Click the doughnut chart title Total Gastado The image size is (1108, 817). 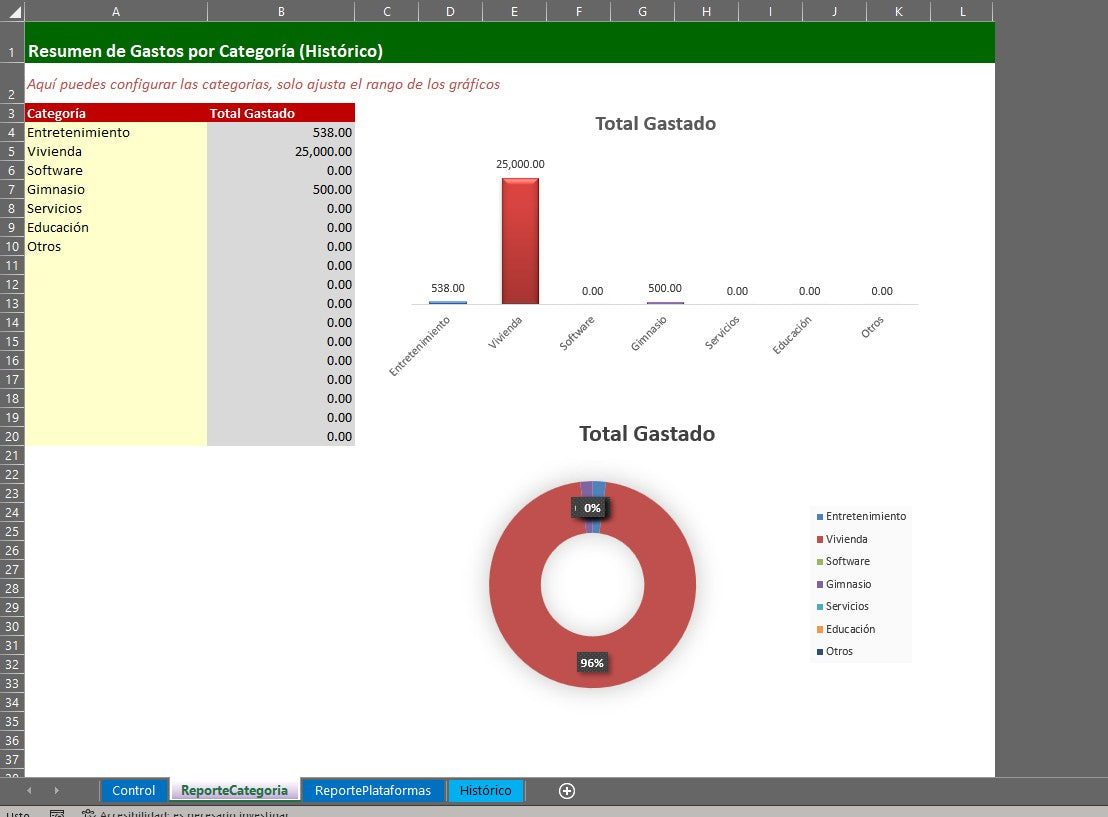coord(647,433)
